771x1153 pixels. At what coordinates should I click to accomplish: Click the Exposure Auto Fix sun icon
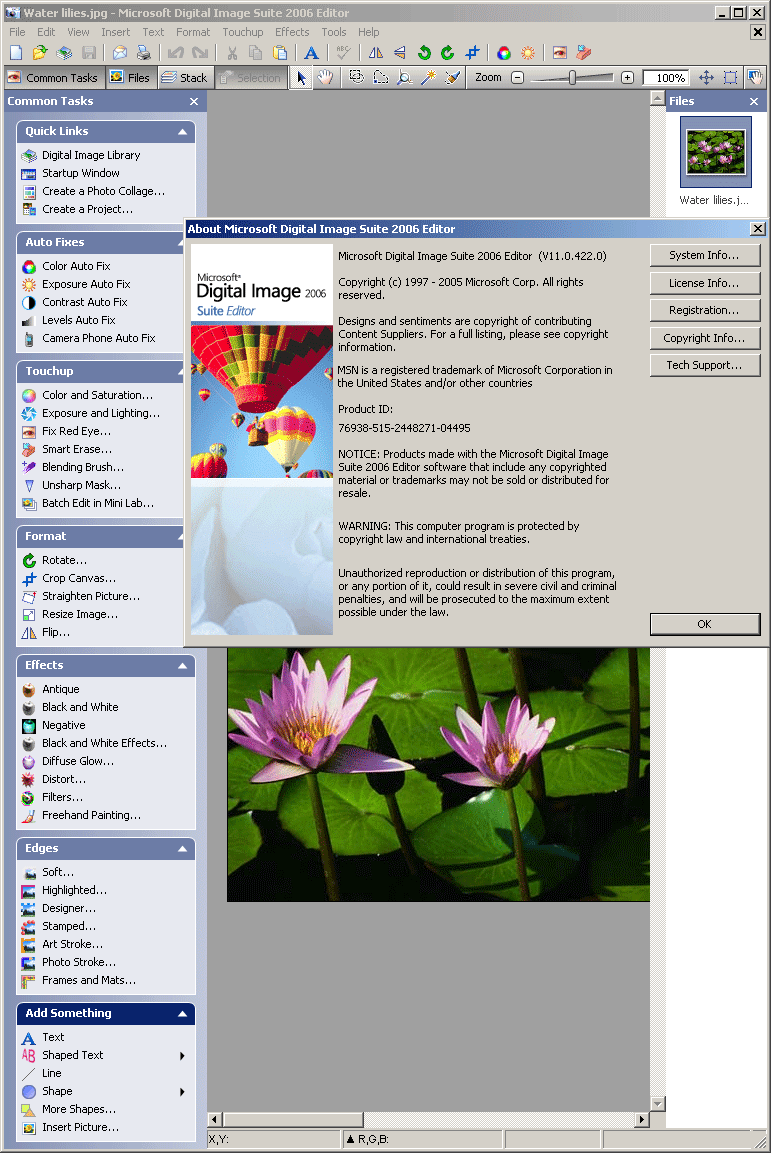(528, 53)
